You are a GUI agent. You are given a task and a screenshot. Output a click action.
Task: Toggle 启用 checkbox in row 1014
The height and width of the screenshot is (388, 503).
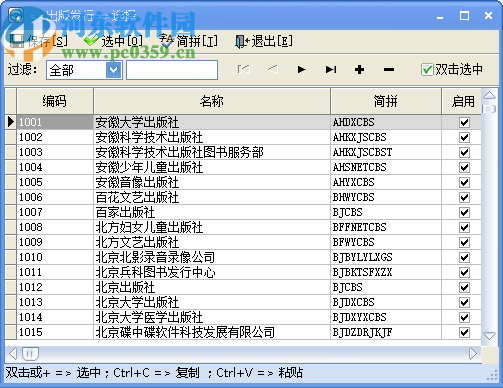pyautogui.click(x=464, y=317)
